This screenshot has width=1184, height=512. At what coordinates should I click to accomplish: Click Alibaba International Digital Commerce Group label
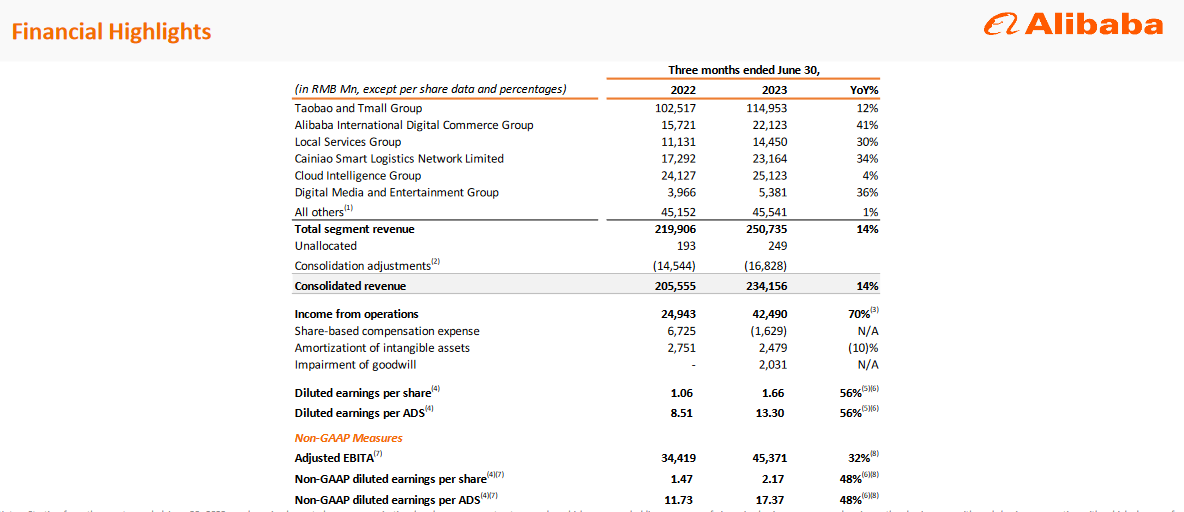click(x=415, y=125)
